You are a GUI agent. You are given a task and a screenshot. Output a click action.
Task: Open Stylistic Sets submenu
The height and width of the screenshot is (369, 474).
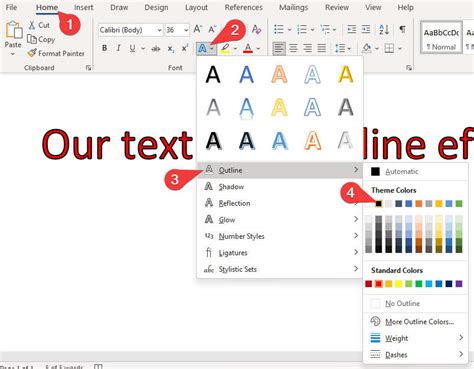pos(279,269)
